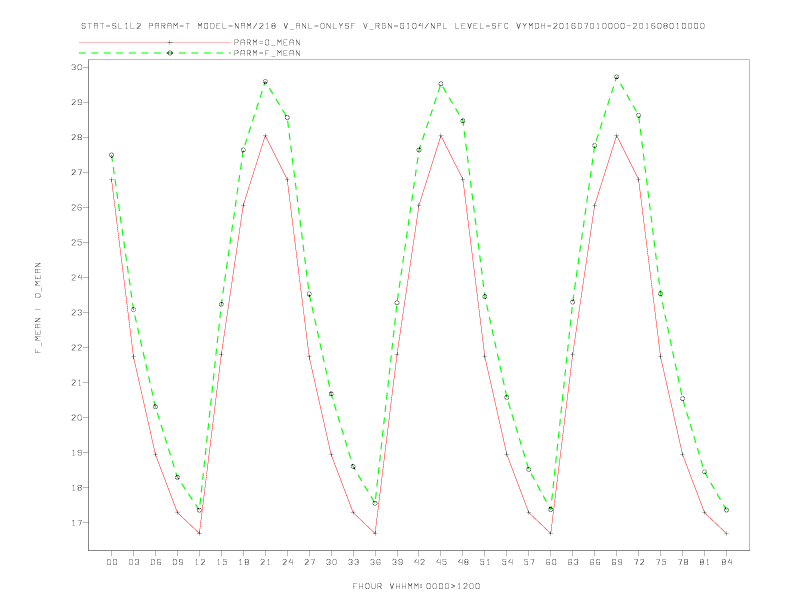Click the y-axis tick label 26

76,208
